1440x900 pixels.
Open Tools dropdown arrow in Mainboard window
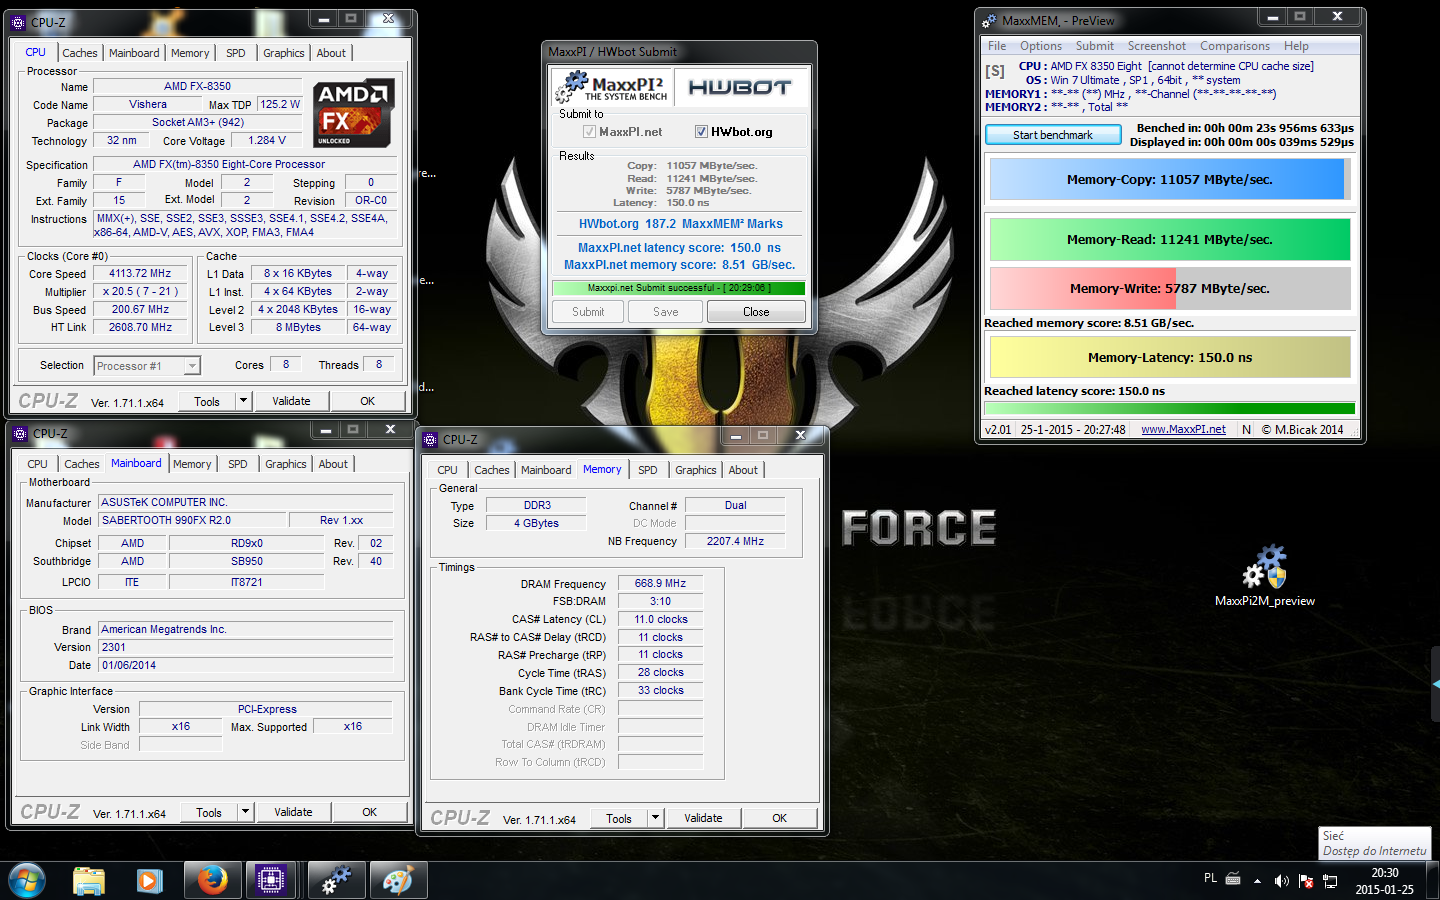[245, 812]
